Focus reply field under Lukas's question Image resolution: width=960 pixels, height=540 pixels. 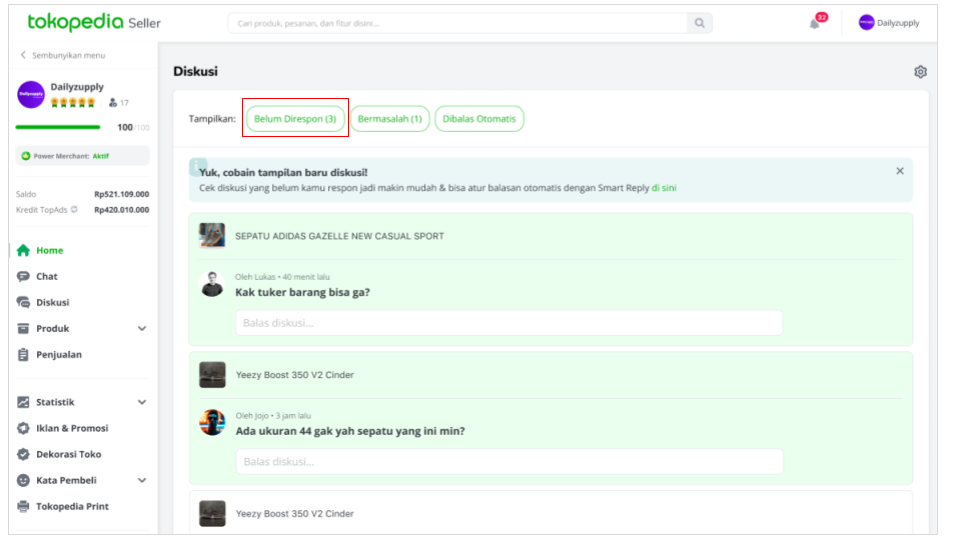(509, 323)
